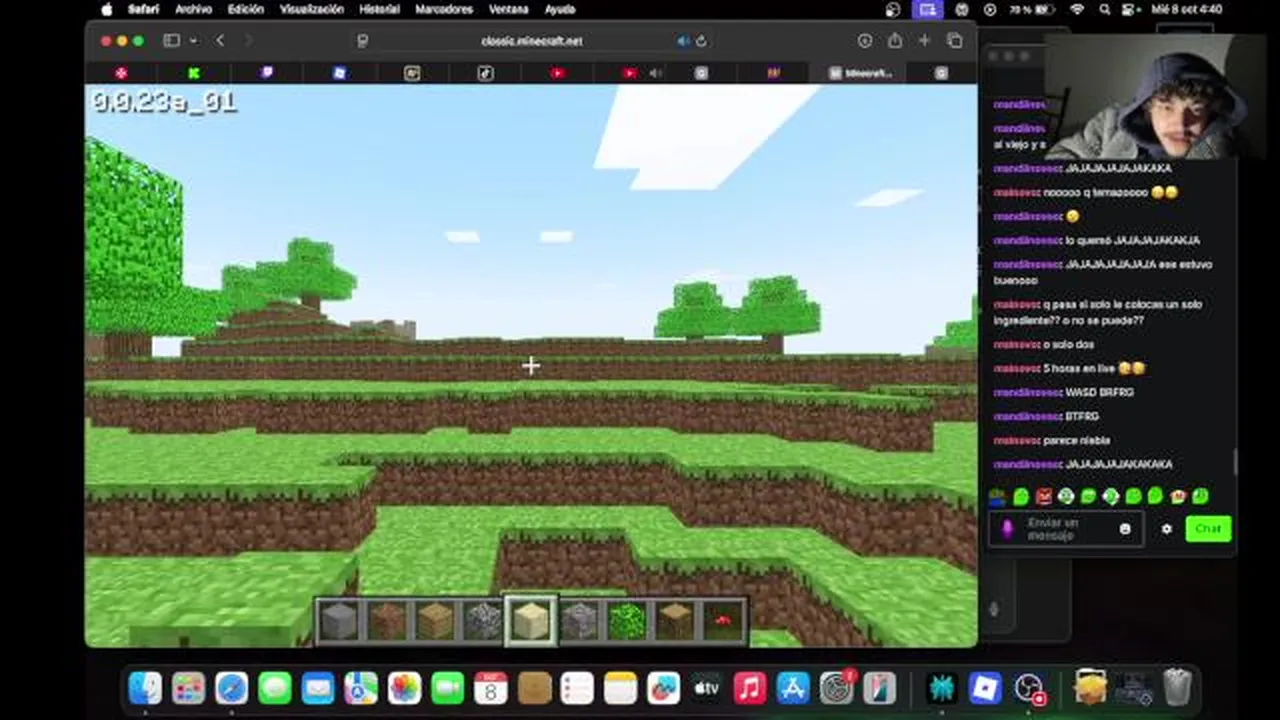The width and height of the screenshot is (1280, 720).
Task: Switch to the purple Twitch tab
Action: point(266,73)
